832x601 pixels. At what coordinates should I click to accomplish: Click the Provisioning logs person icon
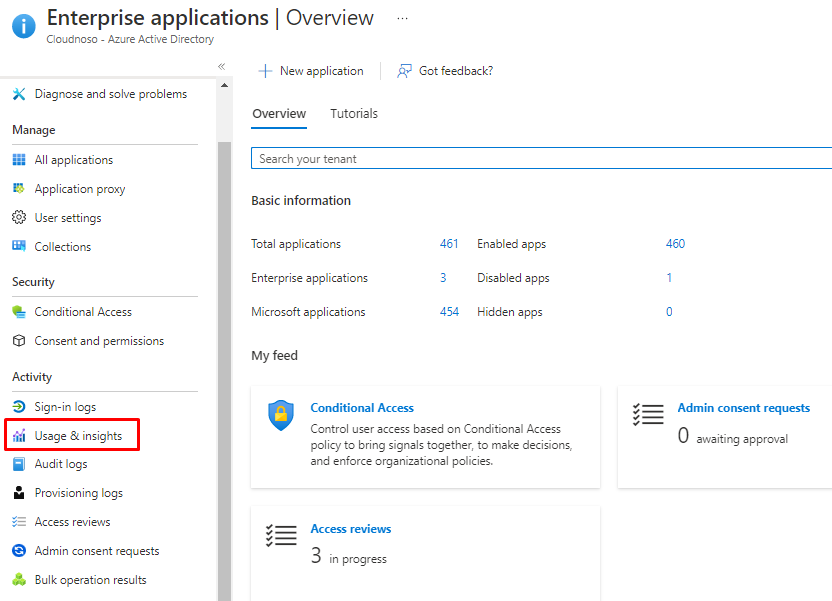pos(19,493)
